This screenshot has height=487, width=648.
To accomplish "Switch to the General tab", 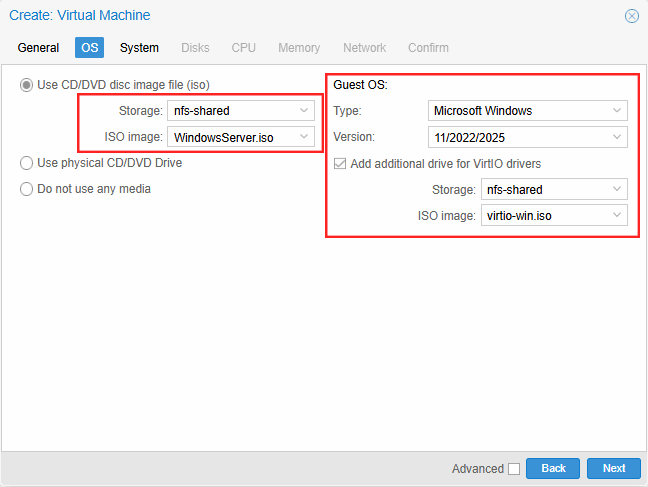I will [x=38, y=48].
